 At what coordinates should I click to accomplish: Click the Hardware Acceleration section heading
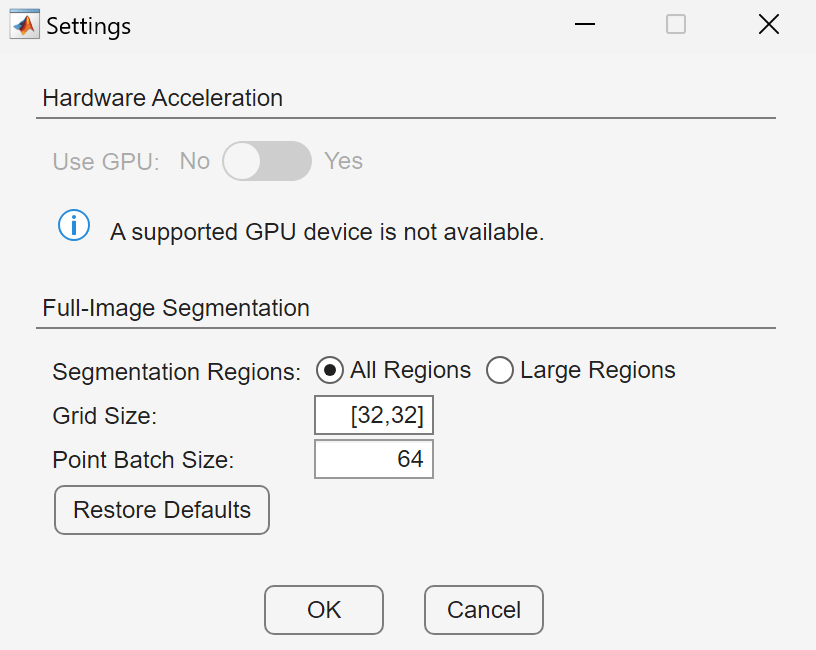coord(163,98)
